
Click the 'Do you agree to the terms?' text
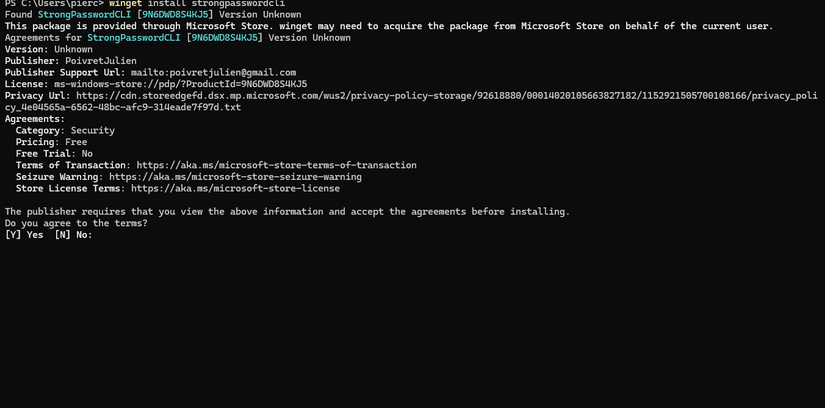coord(76,223)
